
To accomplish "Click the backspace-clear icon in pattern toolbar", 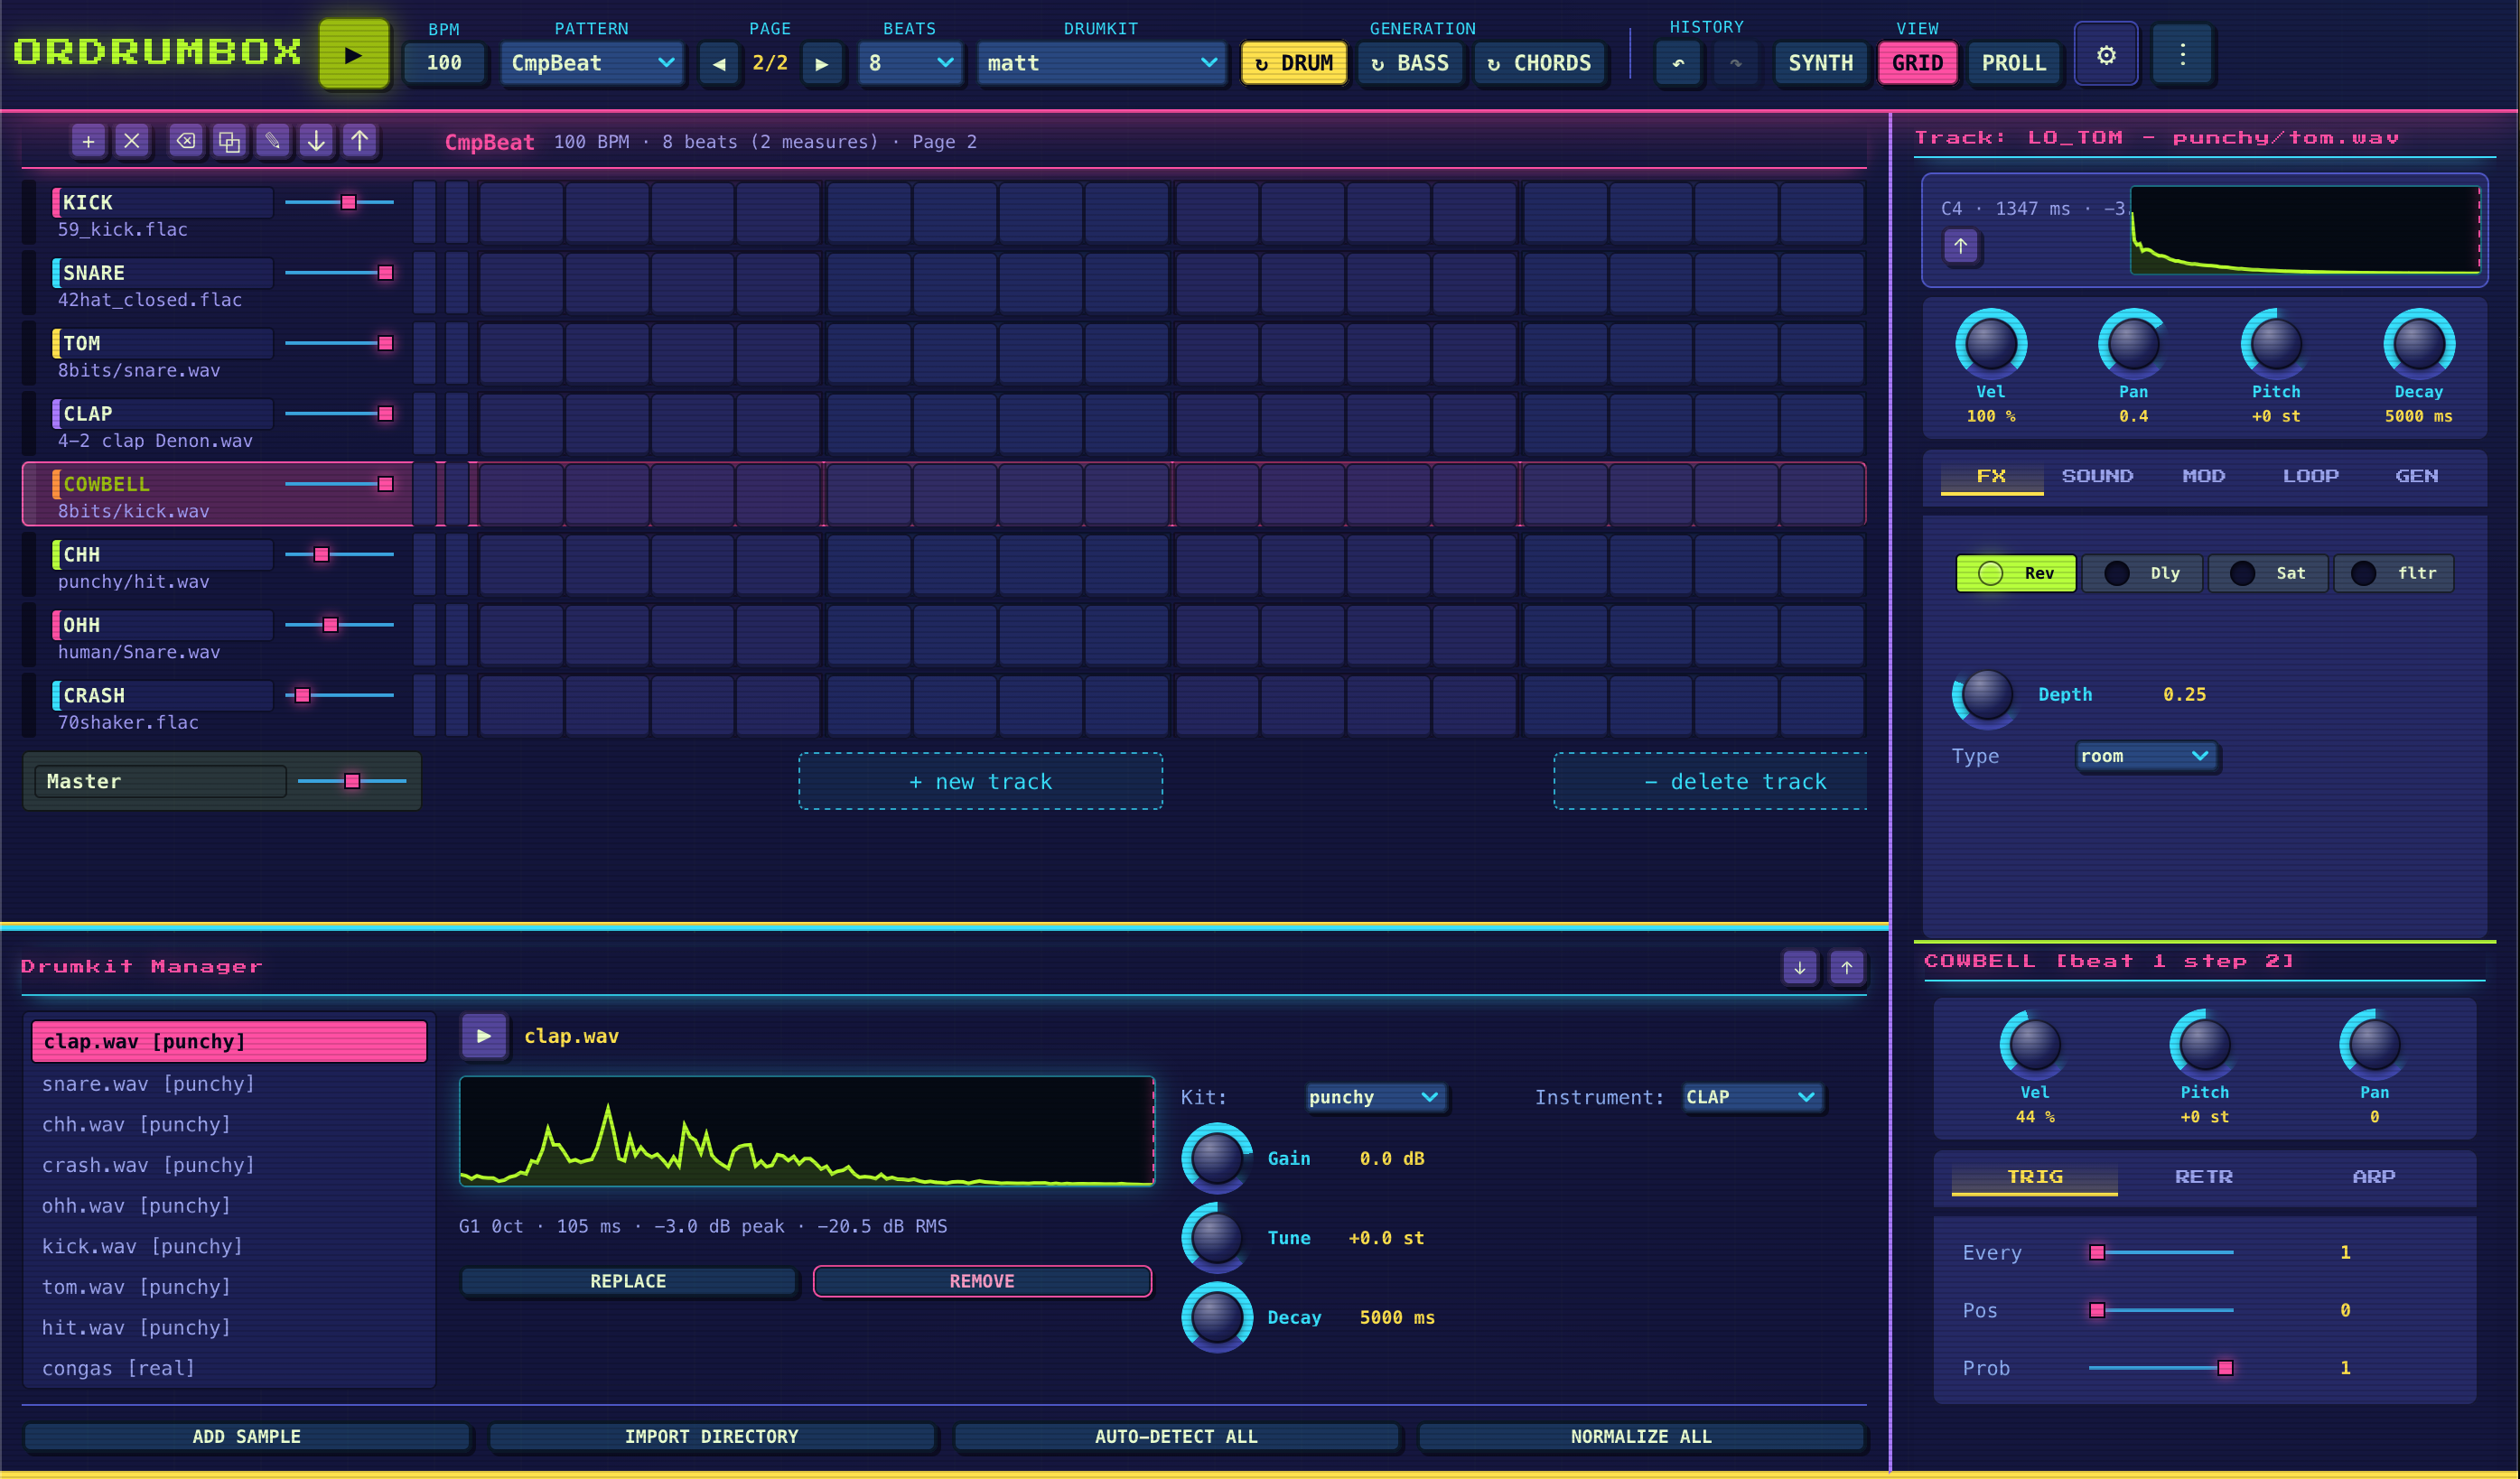I will click(x=186, y=141).
